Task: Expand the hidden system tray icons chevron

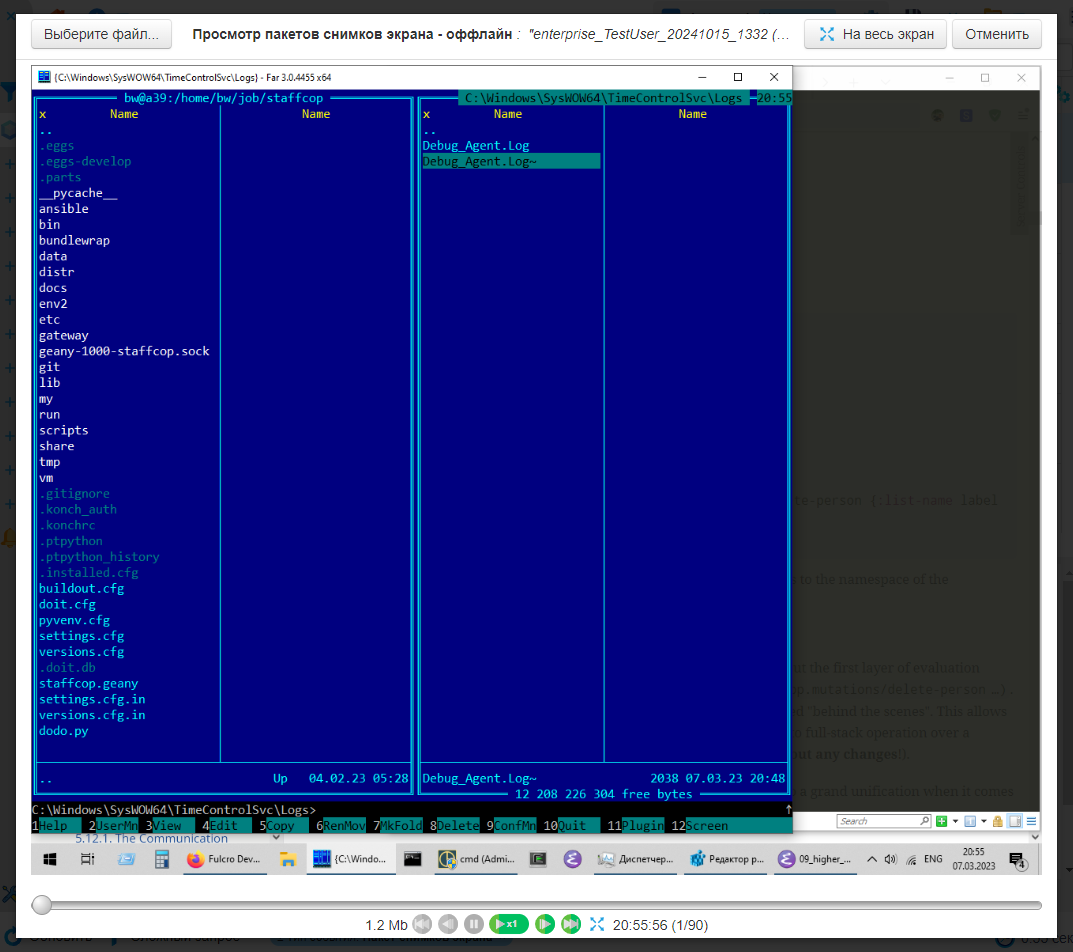Action: [x=872, y=859]
